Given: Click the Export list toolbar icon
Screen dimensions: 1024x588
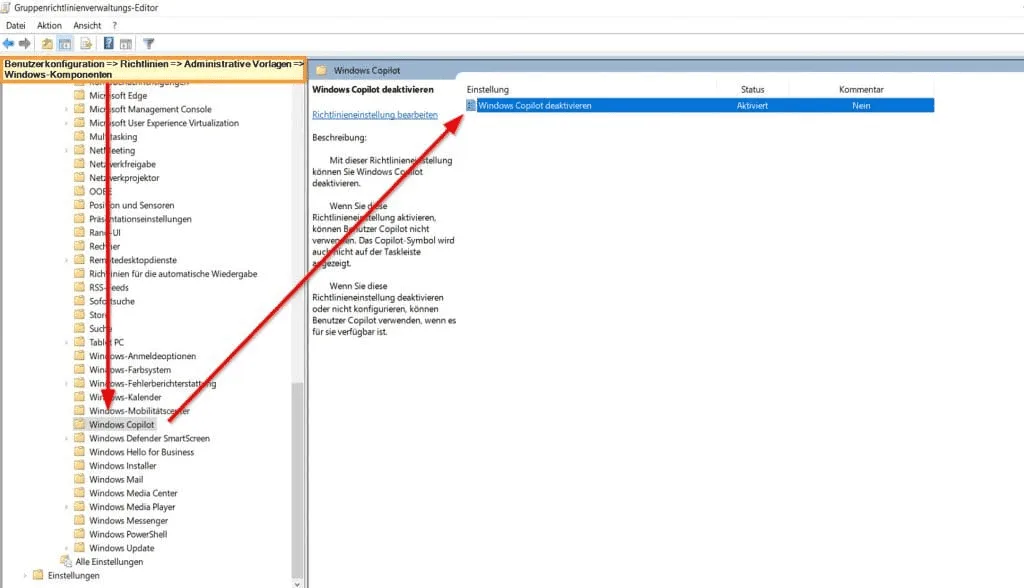Looking at the screenshot, I should [86, 43].
